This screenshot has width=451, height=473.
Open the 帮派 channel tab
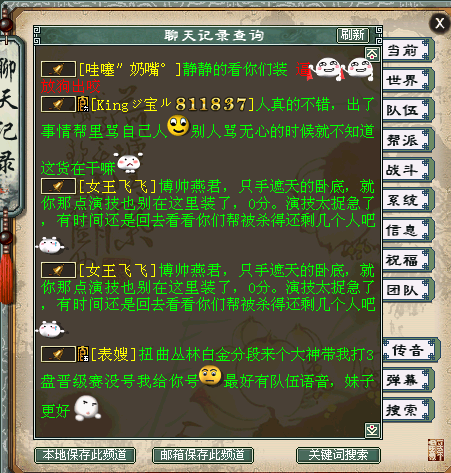408,140
